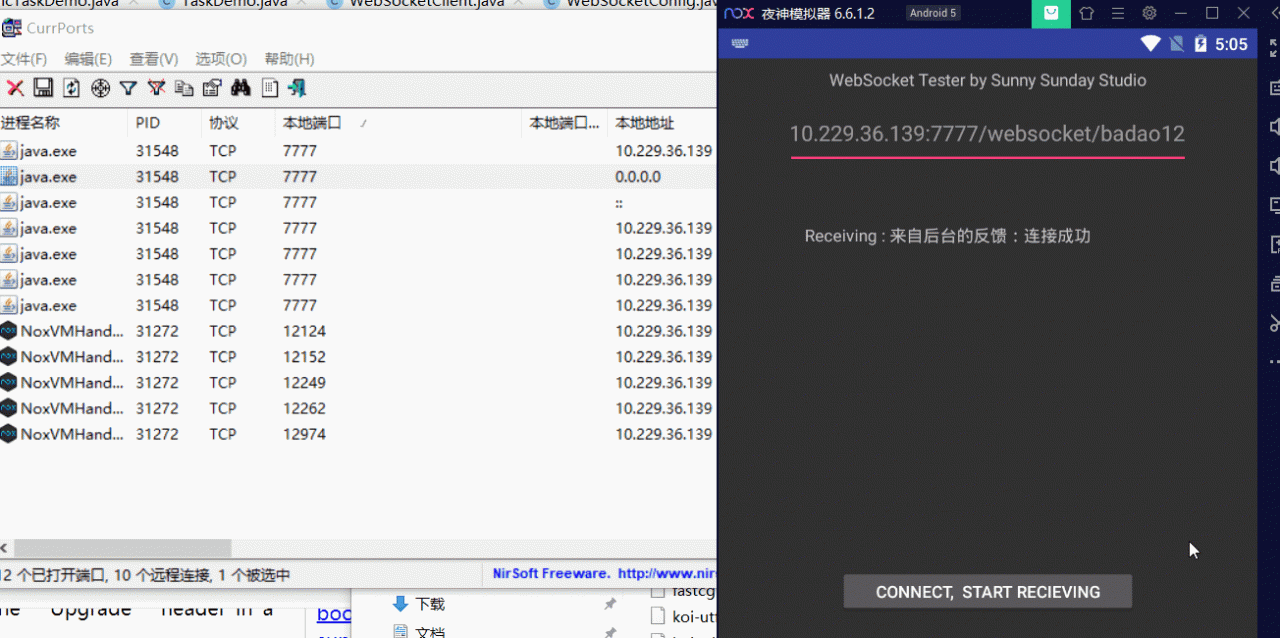This screenshot has height=638, width=1280.
Task: Click the crossed-out funnel clear-filter icon
Action: tap(156, 88)
